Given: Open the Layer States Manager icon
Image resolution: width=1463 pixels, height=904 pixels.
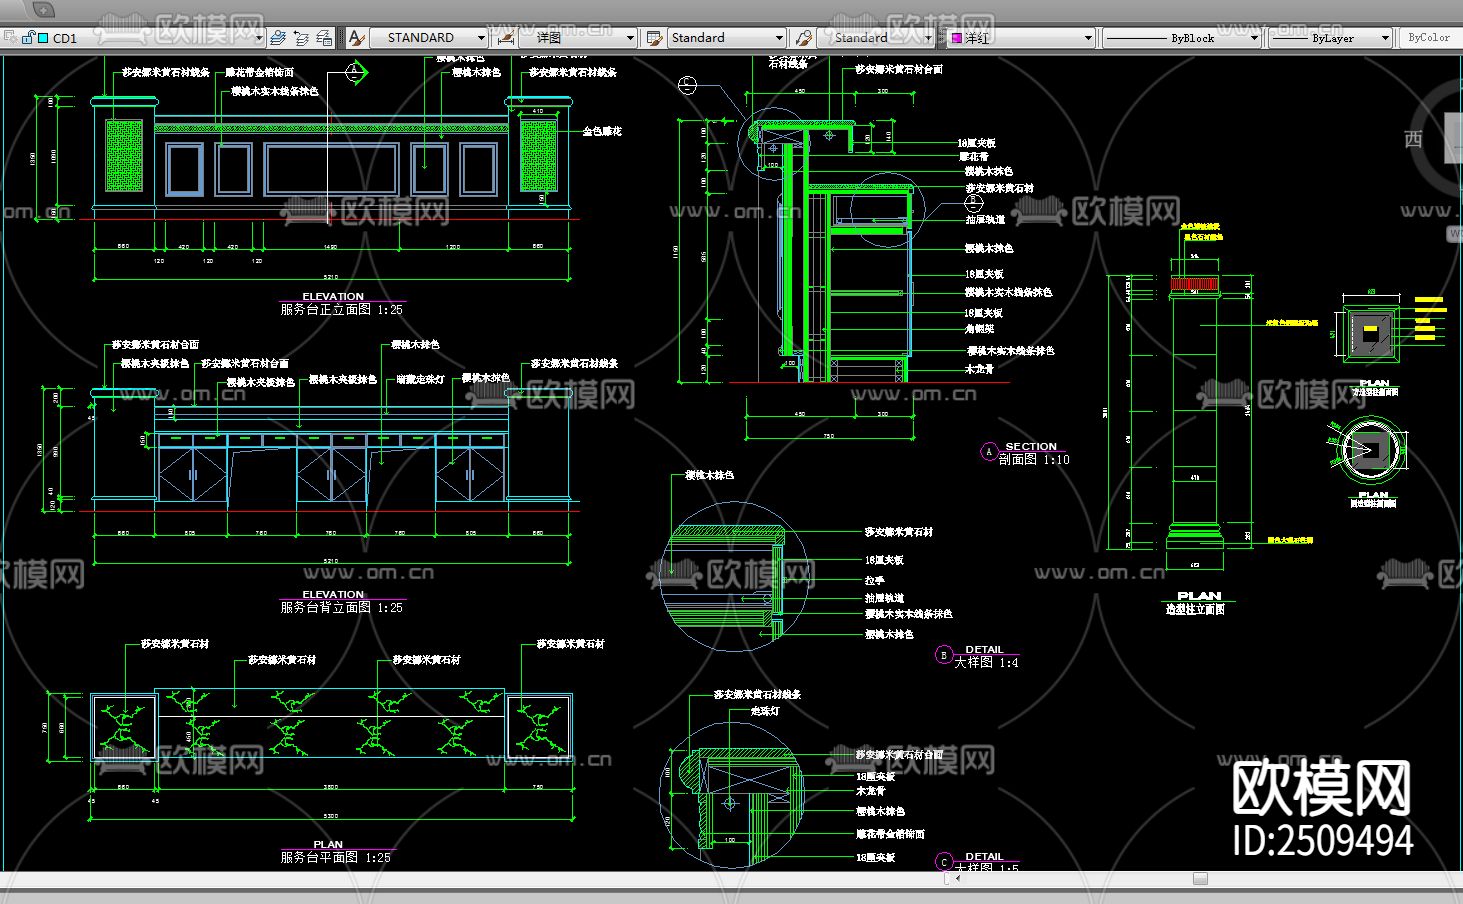Looking at the screenshot, I should [324, 38].
